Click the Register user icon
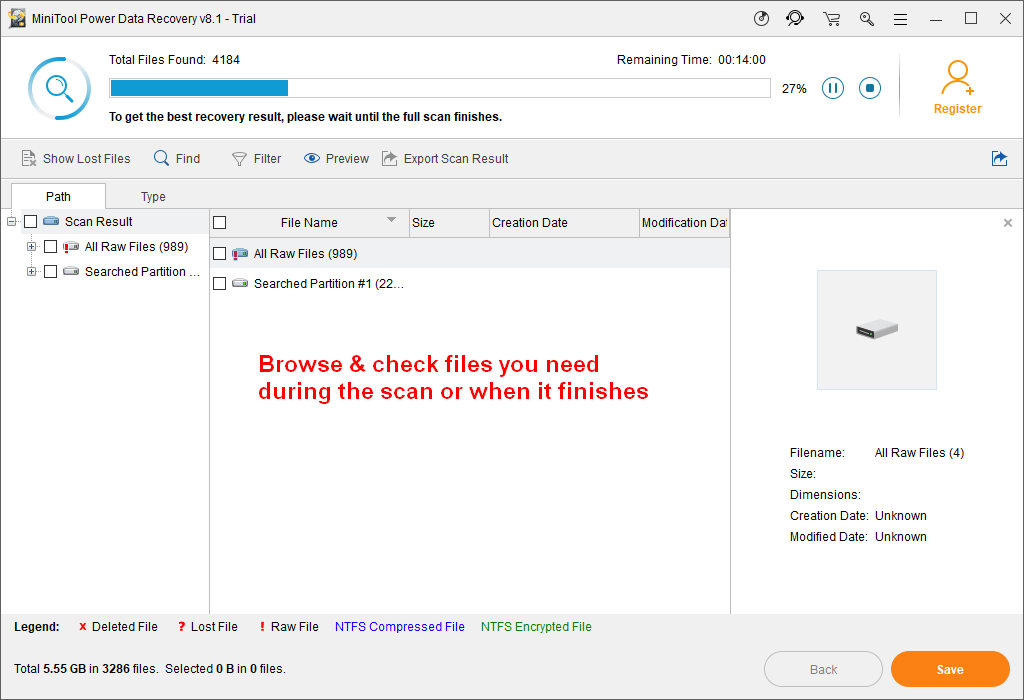The height and width of the screenshot is (700, 1024). (957, 78)
